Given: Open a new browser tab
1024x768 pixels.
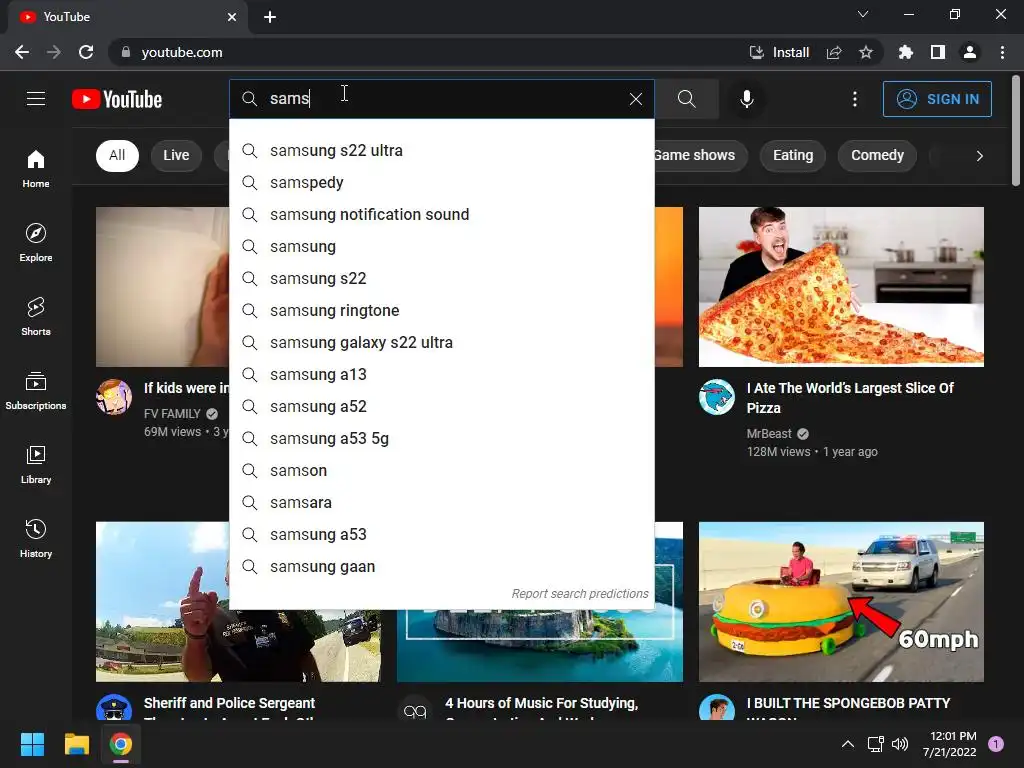Looking at the screenshot, I should (270, 17).
